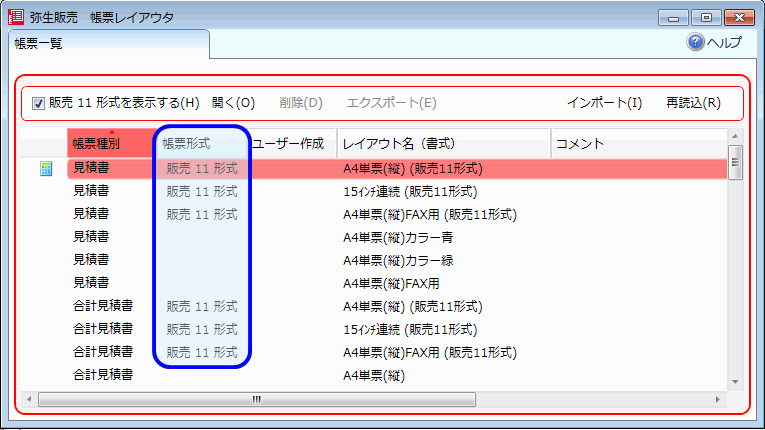Sort by the ユーザー作成 column header
This screenshot has height=430, width=765.
[292, 143]
